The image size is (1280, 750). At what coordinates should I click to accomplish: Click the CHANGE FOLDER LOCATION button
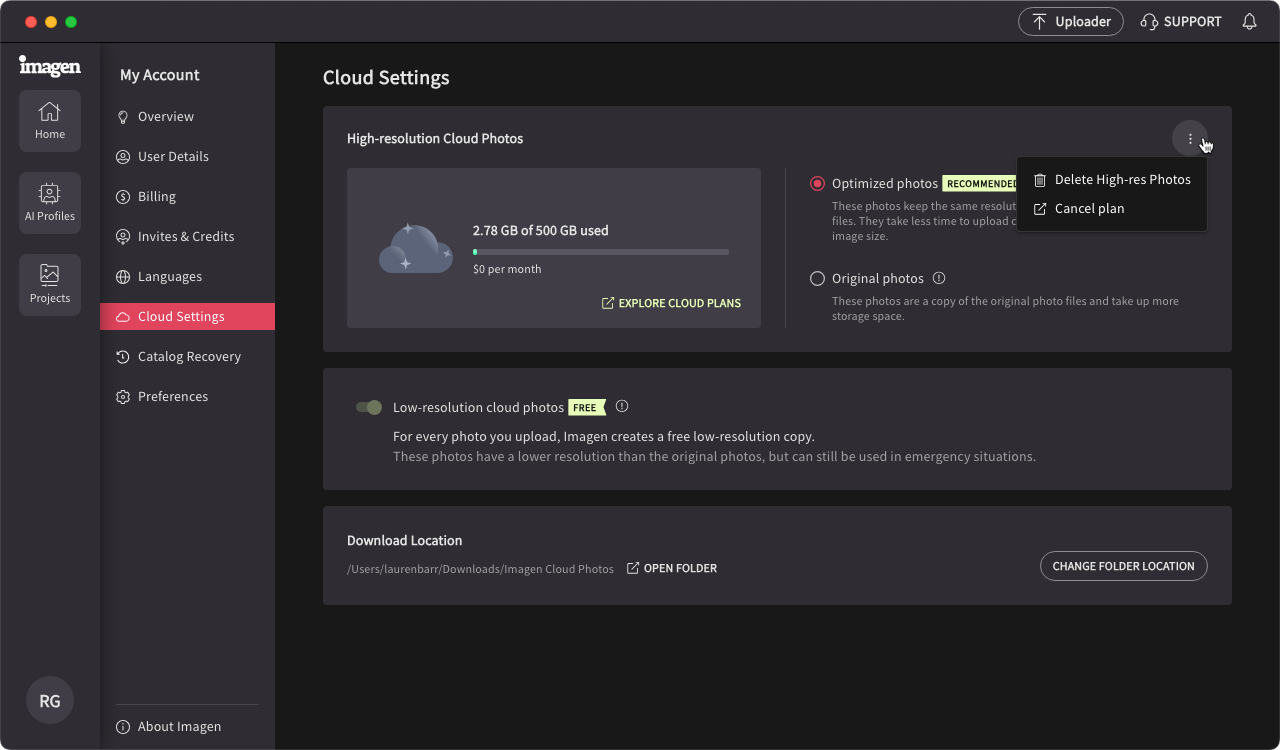point(1124,566)
